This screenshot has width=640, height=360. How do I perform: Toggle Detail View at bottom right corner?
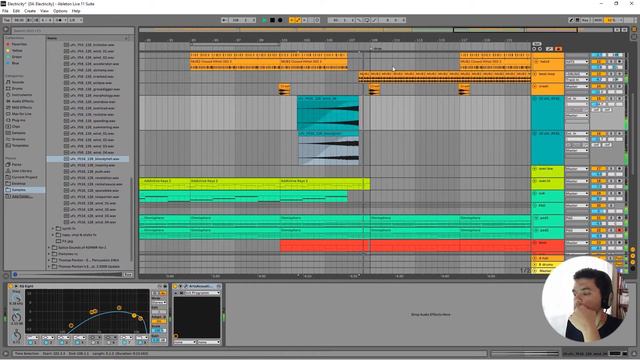click(634, 353)
